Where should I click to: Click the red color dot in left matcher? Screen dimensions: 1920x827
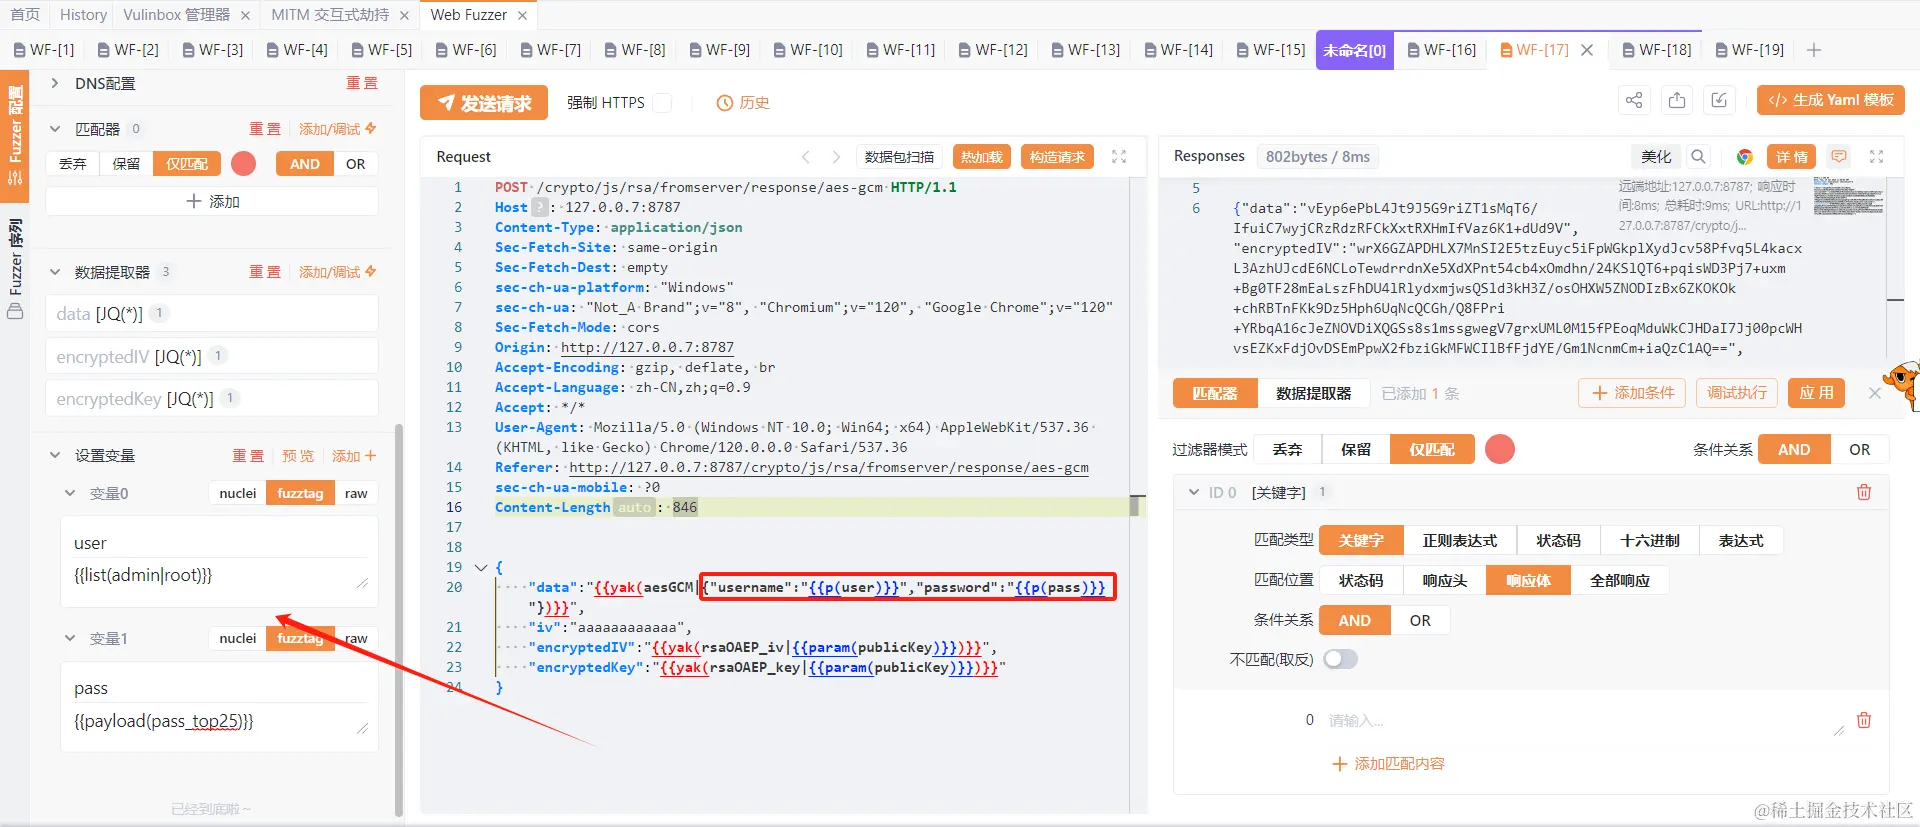coord(243,164)
